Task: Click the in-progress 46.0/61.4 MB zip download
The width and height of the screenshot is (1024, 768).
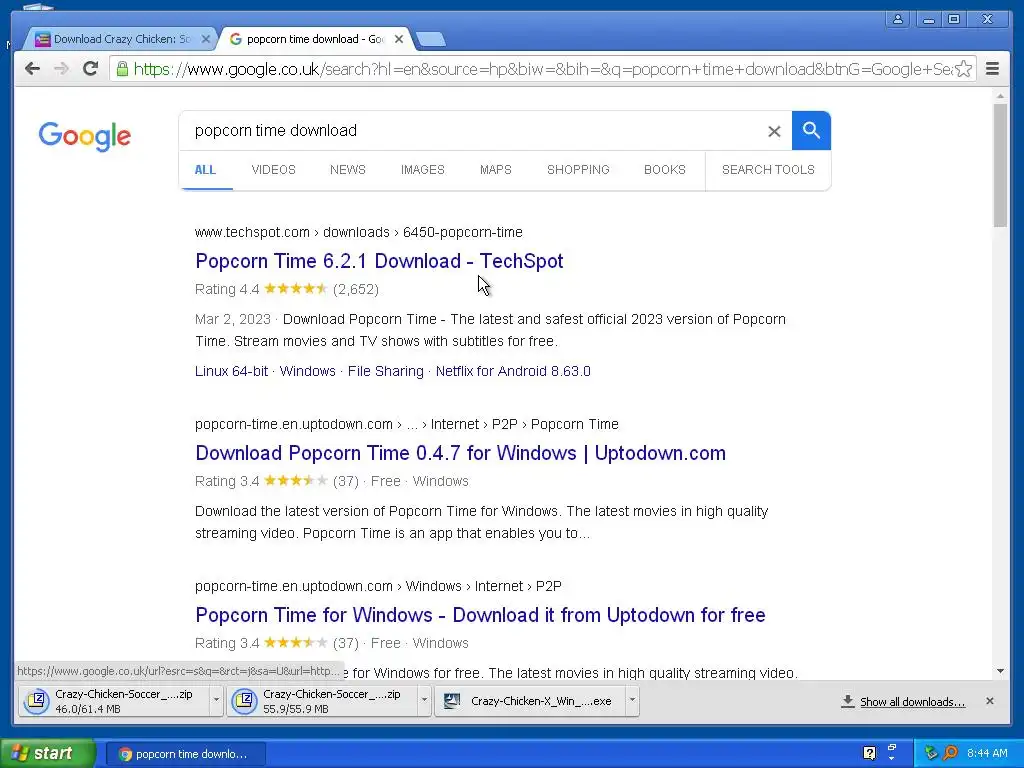Action: pos(114,701)
